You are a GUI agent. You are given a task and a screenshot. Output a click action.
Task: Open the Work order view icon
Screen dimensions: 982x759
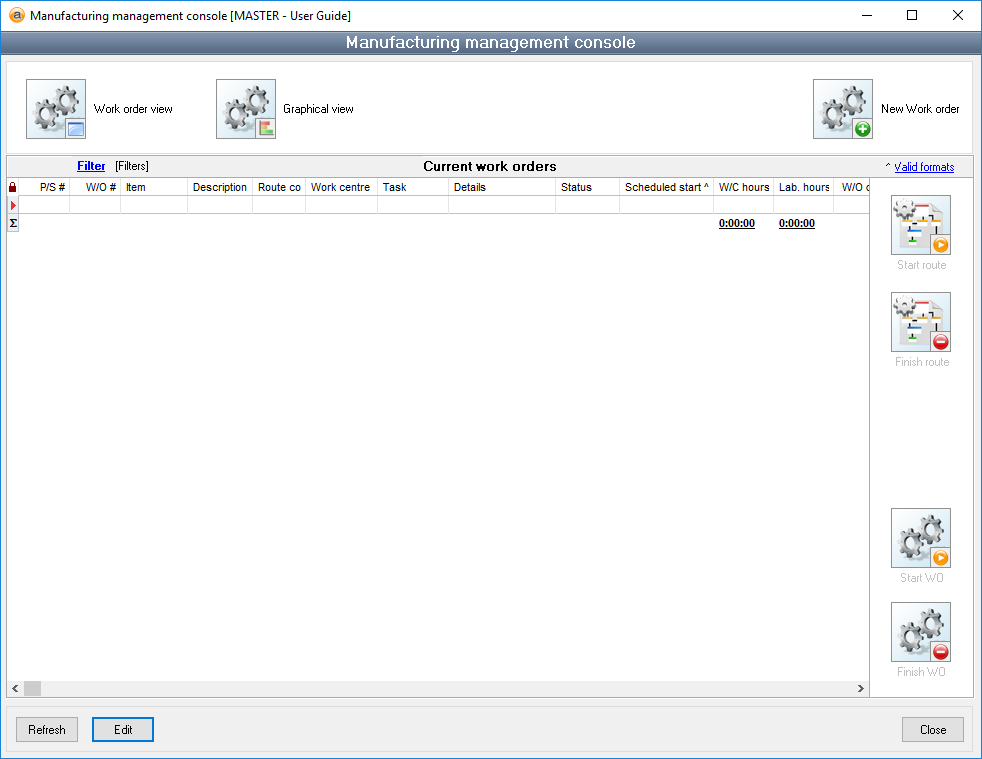tap(56, 109)
